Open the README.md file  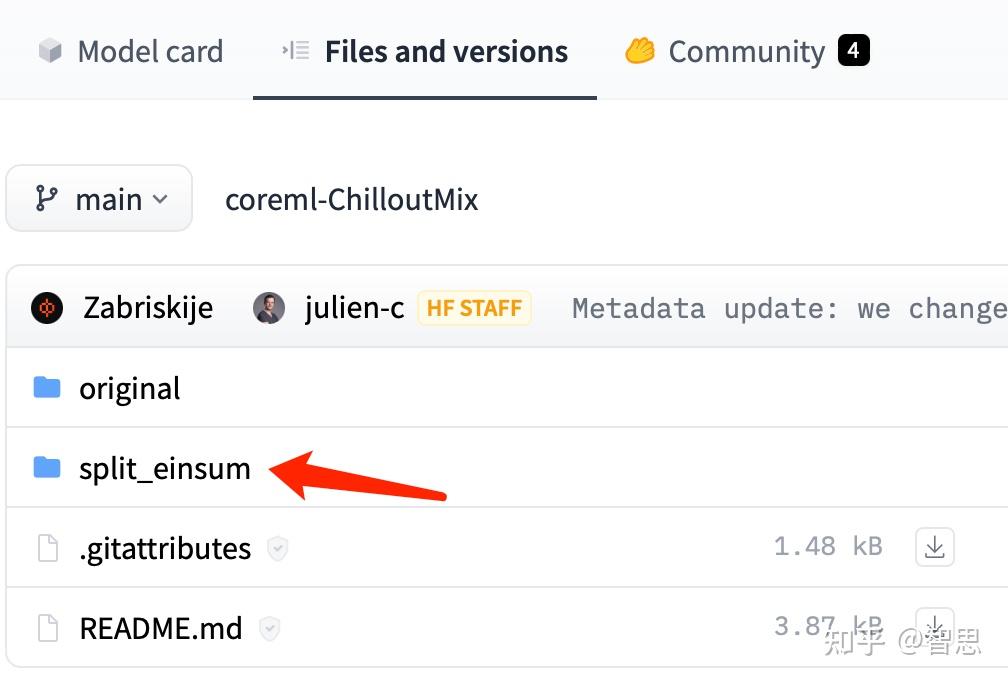[161, 628]
